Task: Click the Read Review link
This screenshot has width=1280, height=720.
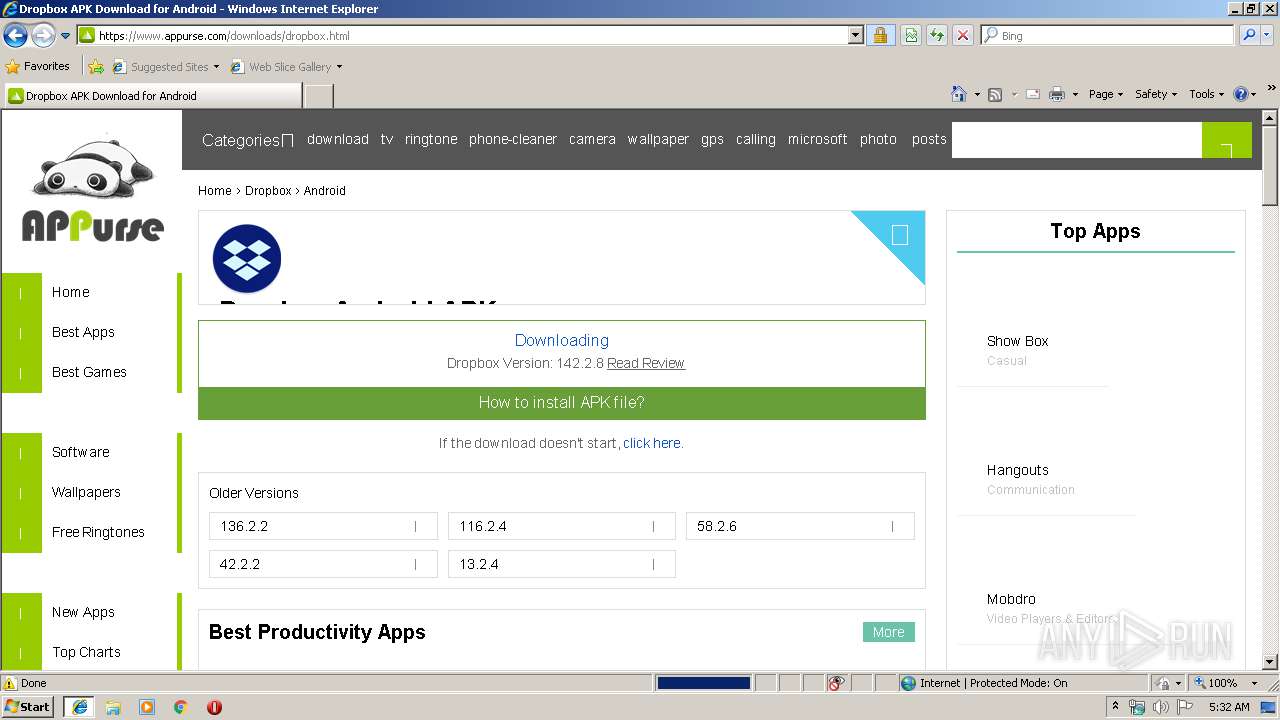Action: (x=646, y=363)
